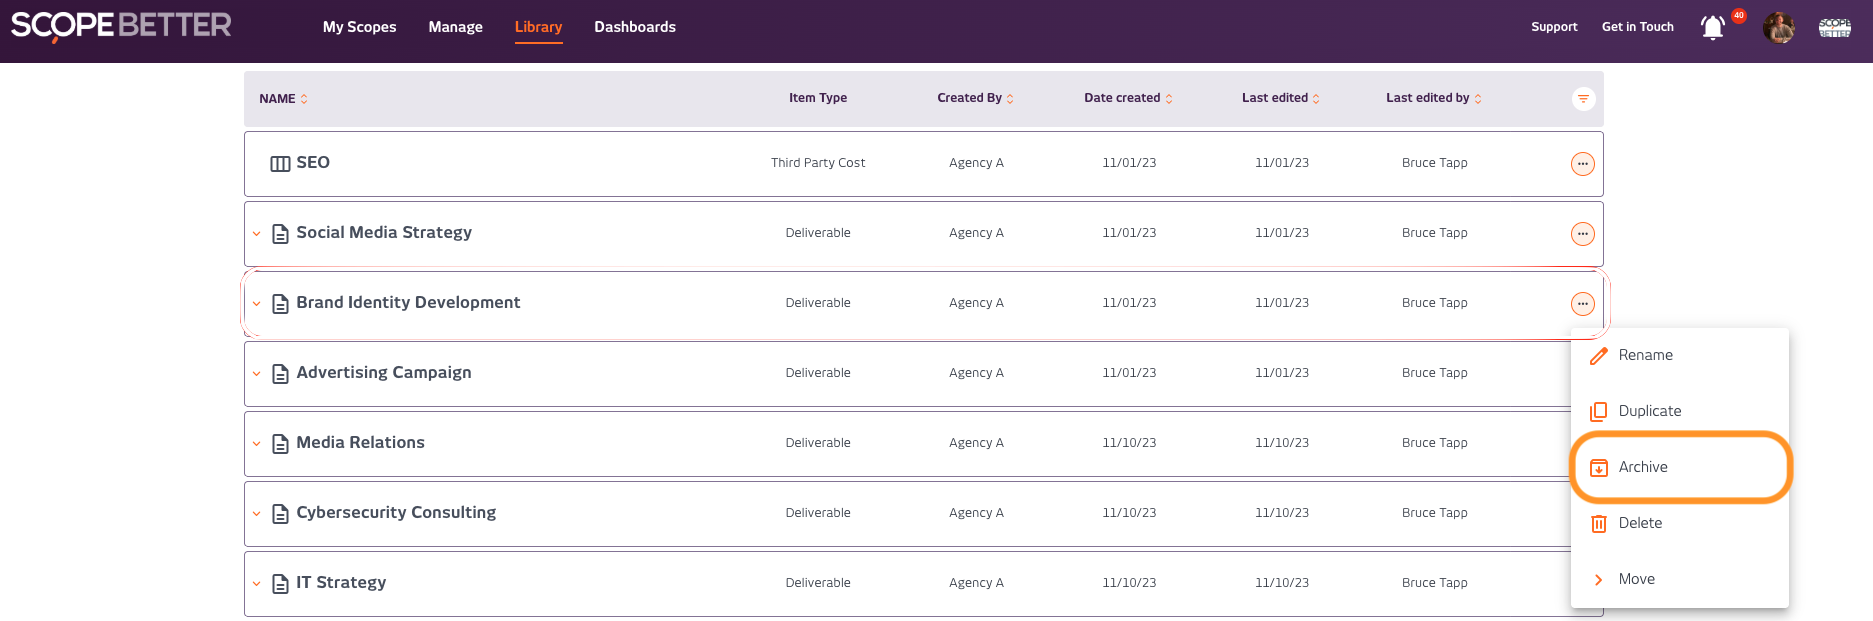Select Archive from the context menu
Screen dimensions: 1873x621
coord(1643,467)
